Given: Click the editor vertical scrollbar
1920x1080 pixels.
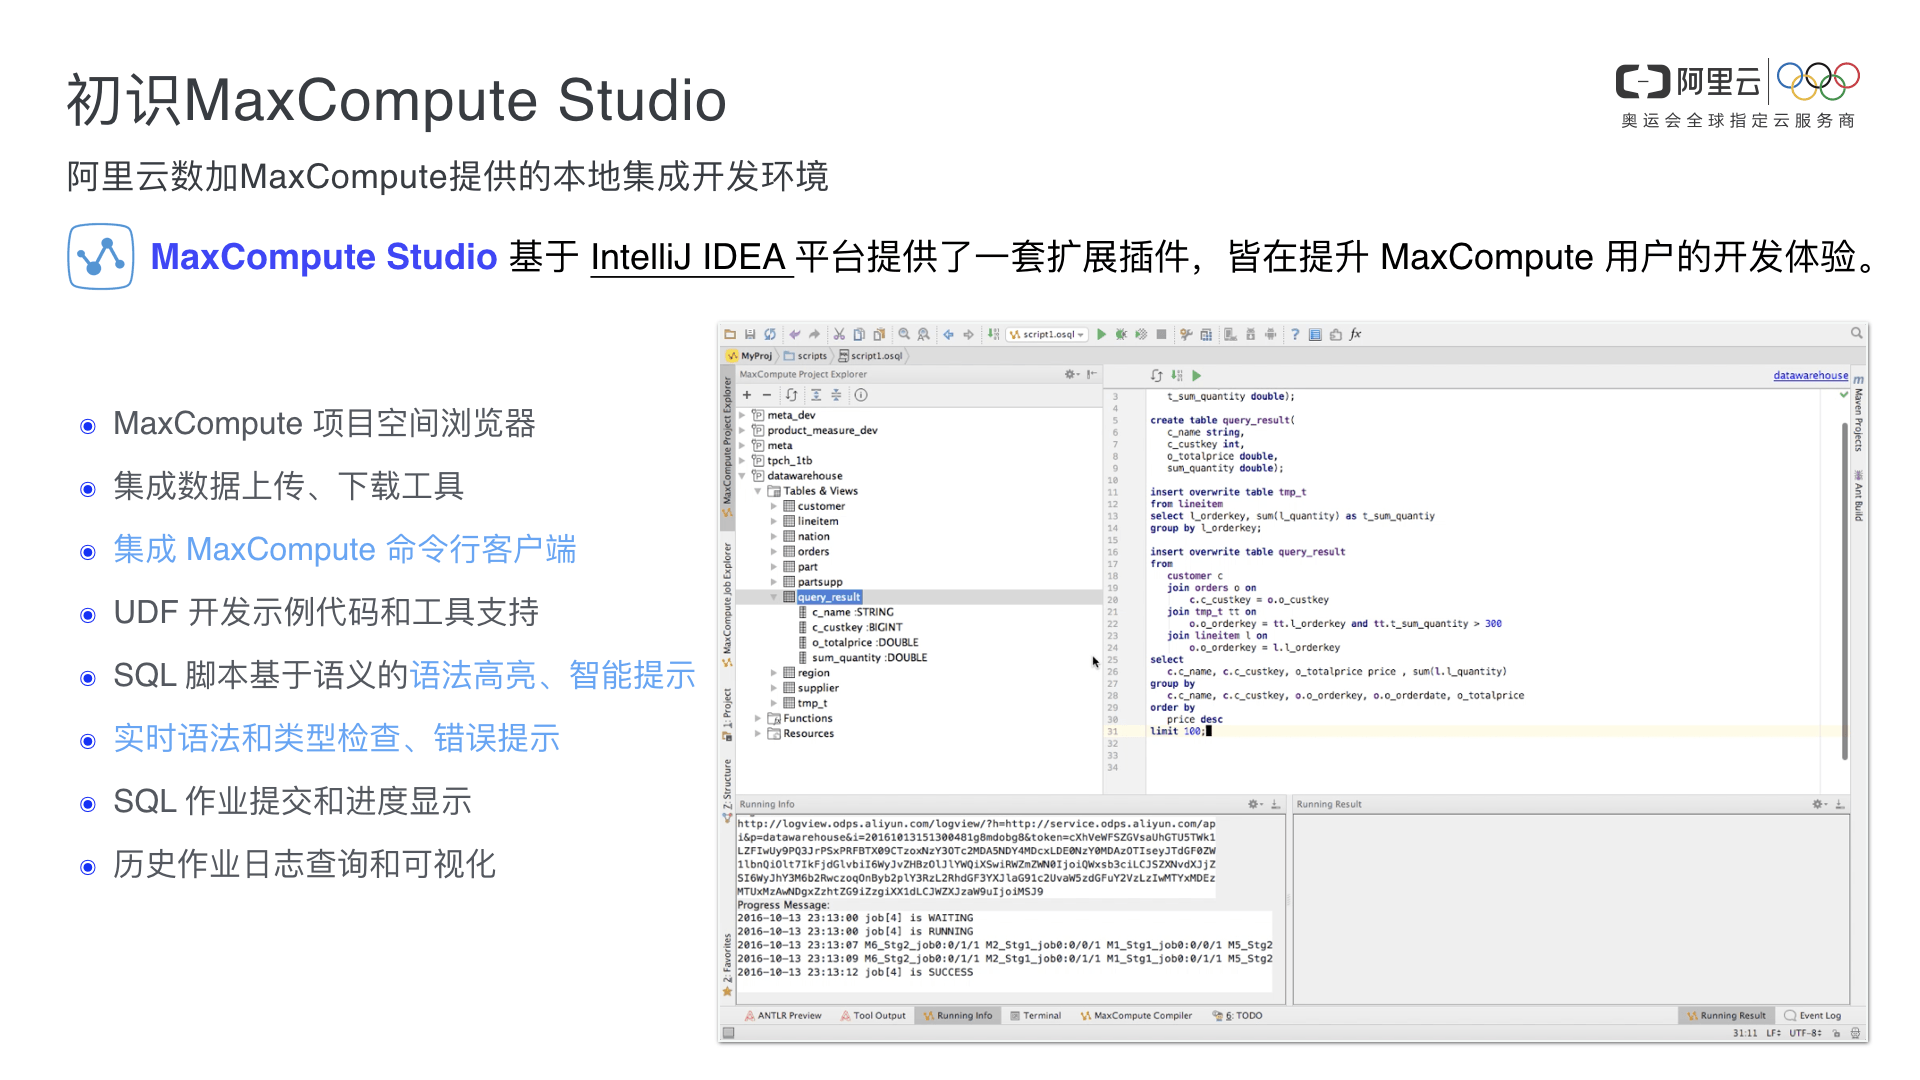Looking at the screenshot, I should pyautogui.click(x=1845, y=590).
